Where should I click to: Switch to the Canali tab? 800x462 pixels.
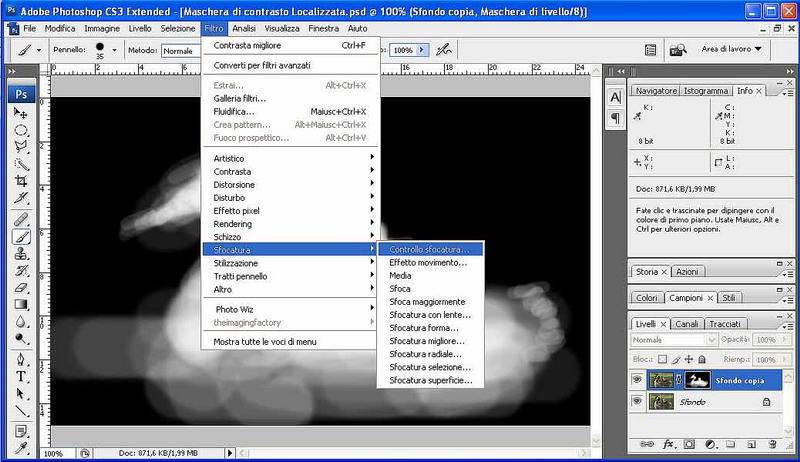[x=686, y=324]
